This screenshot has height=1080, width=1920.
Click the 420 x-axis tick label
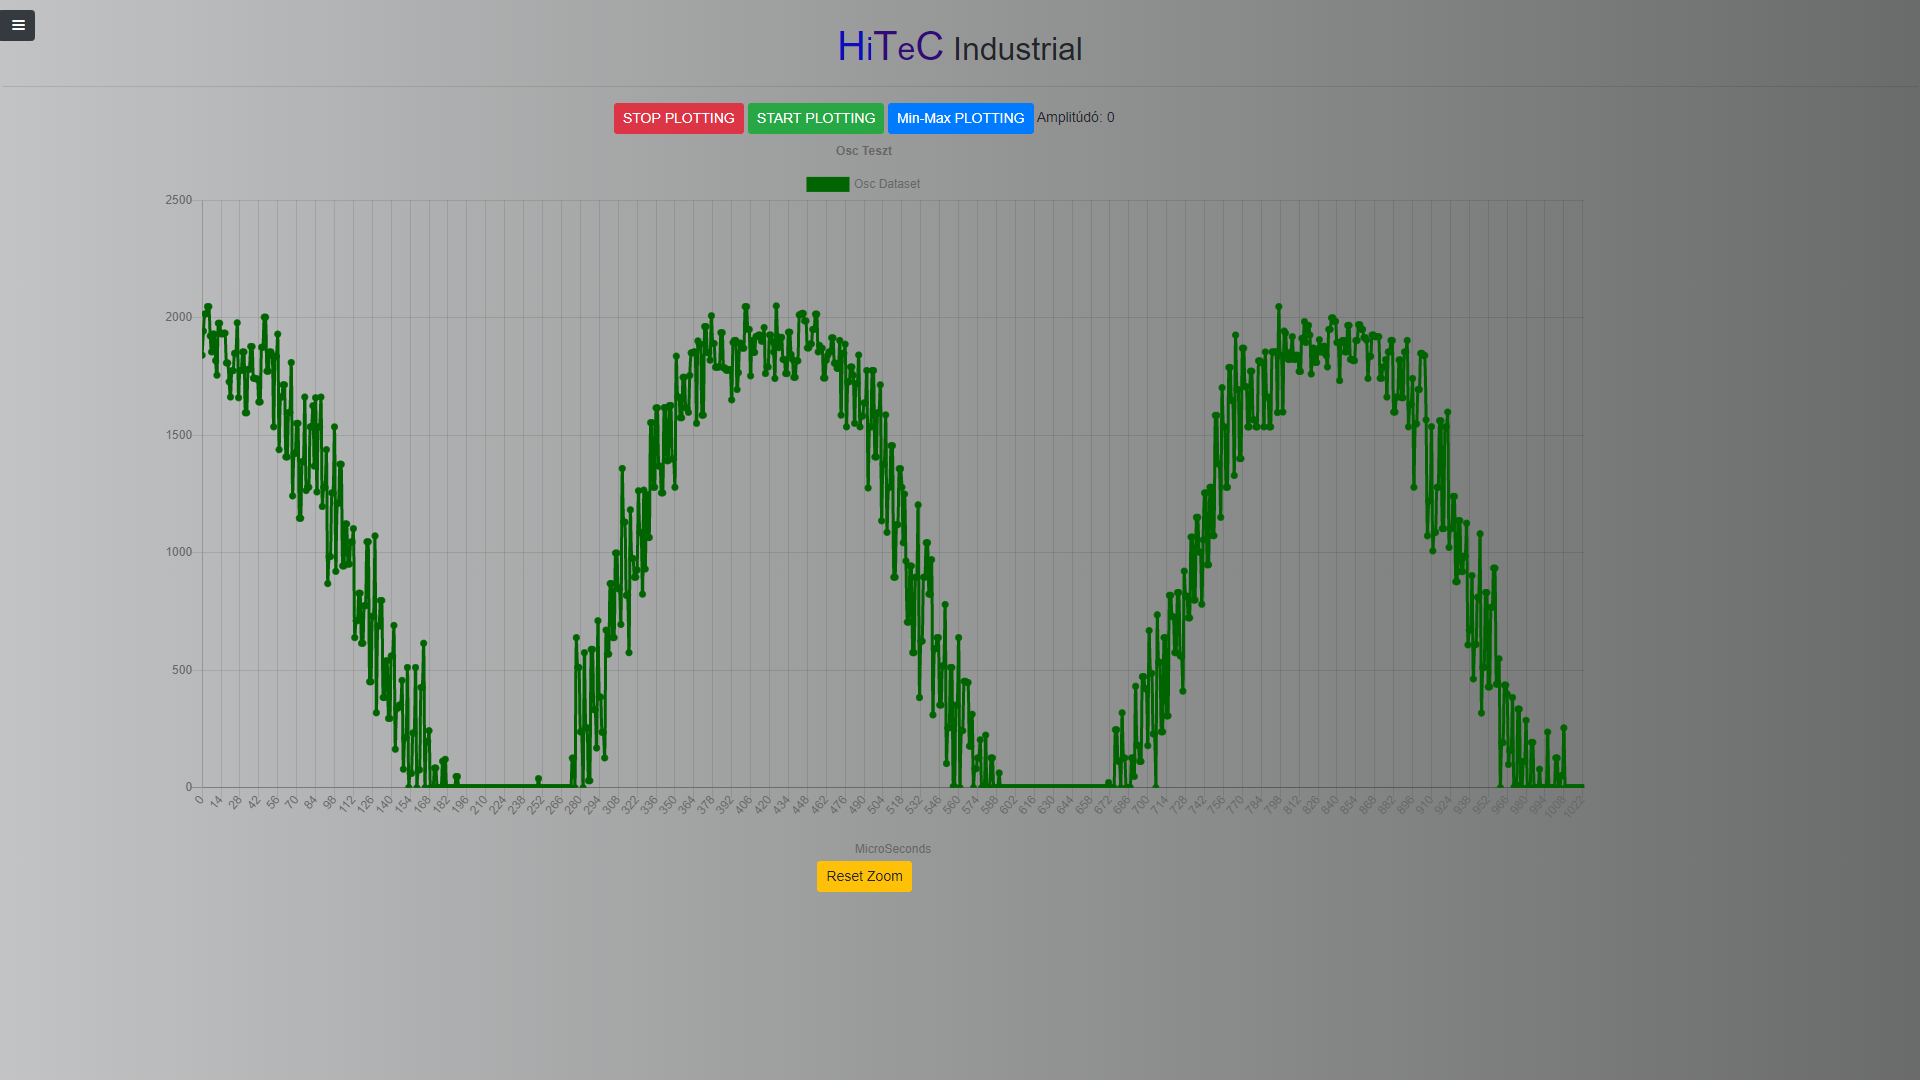coord(761,805)
